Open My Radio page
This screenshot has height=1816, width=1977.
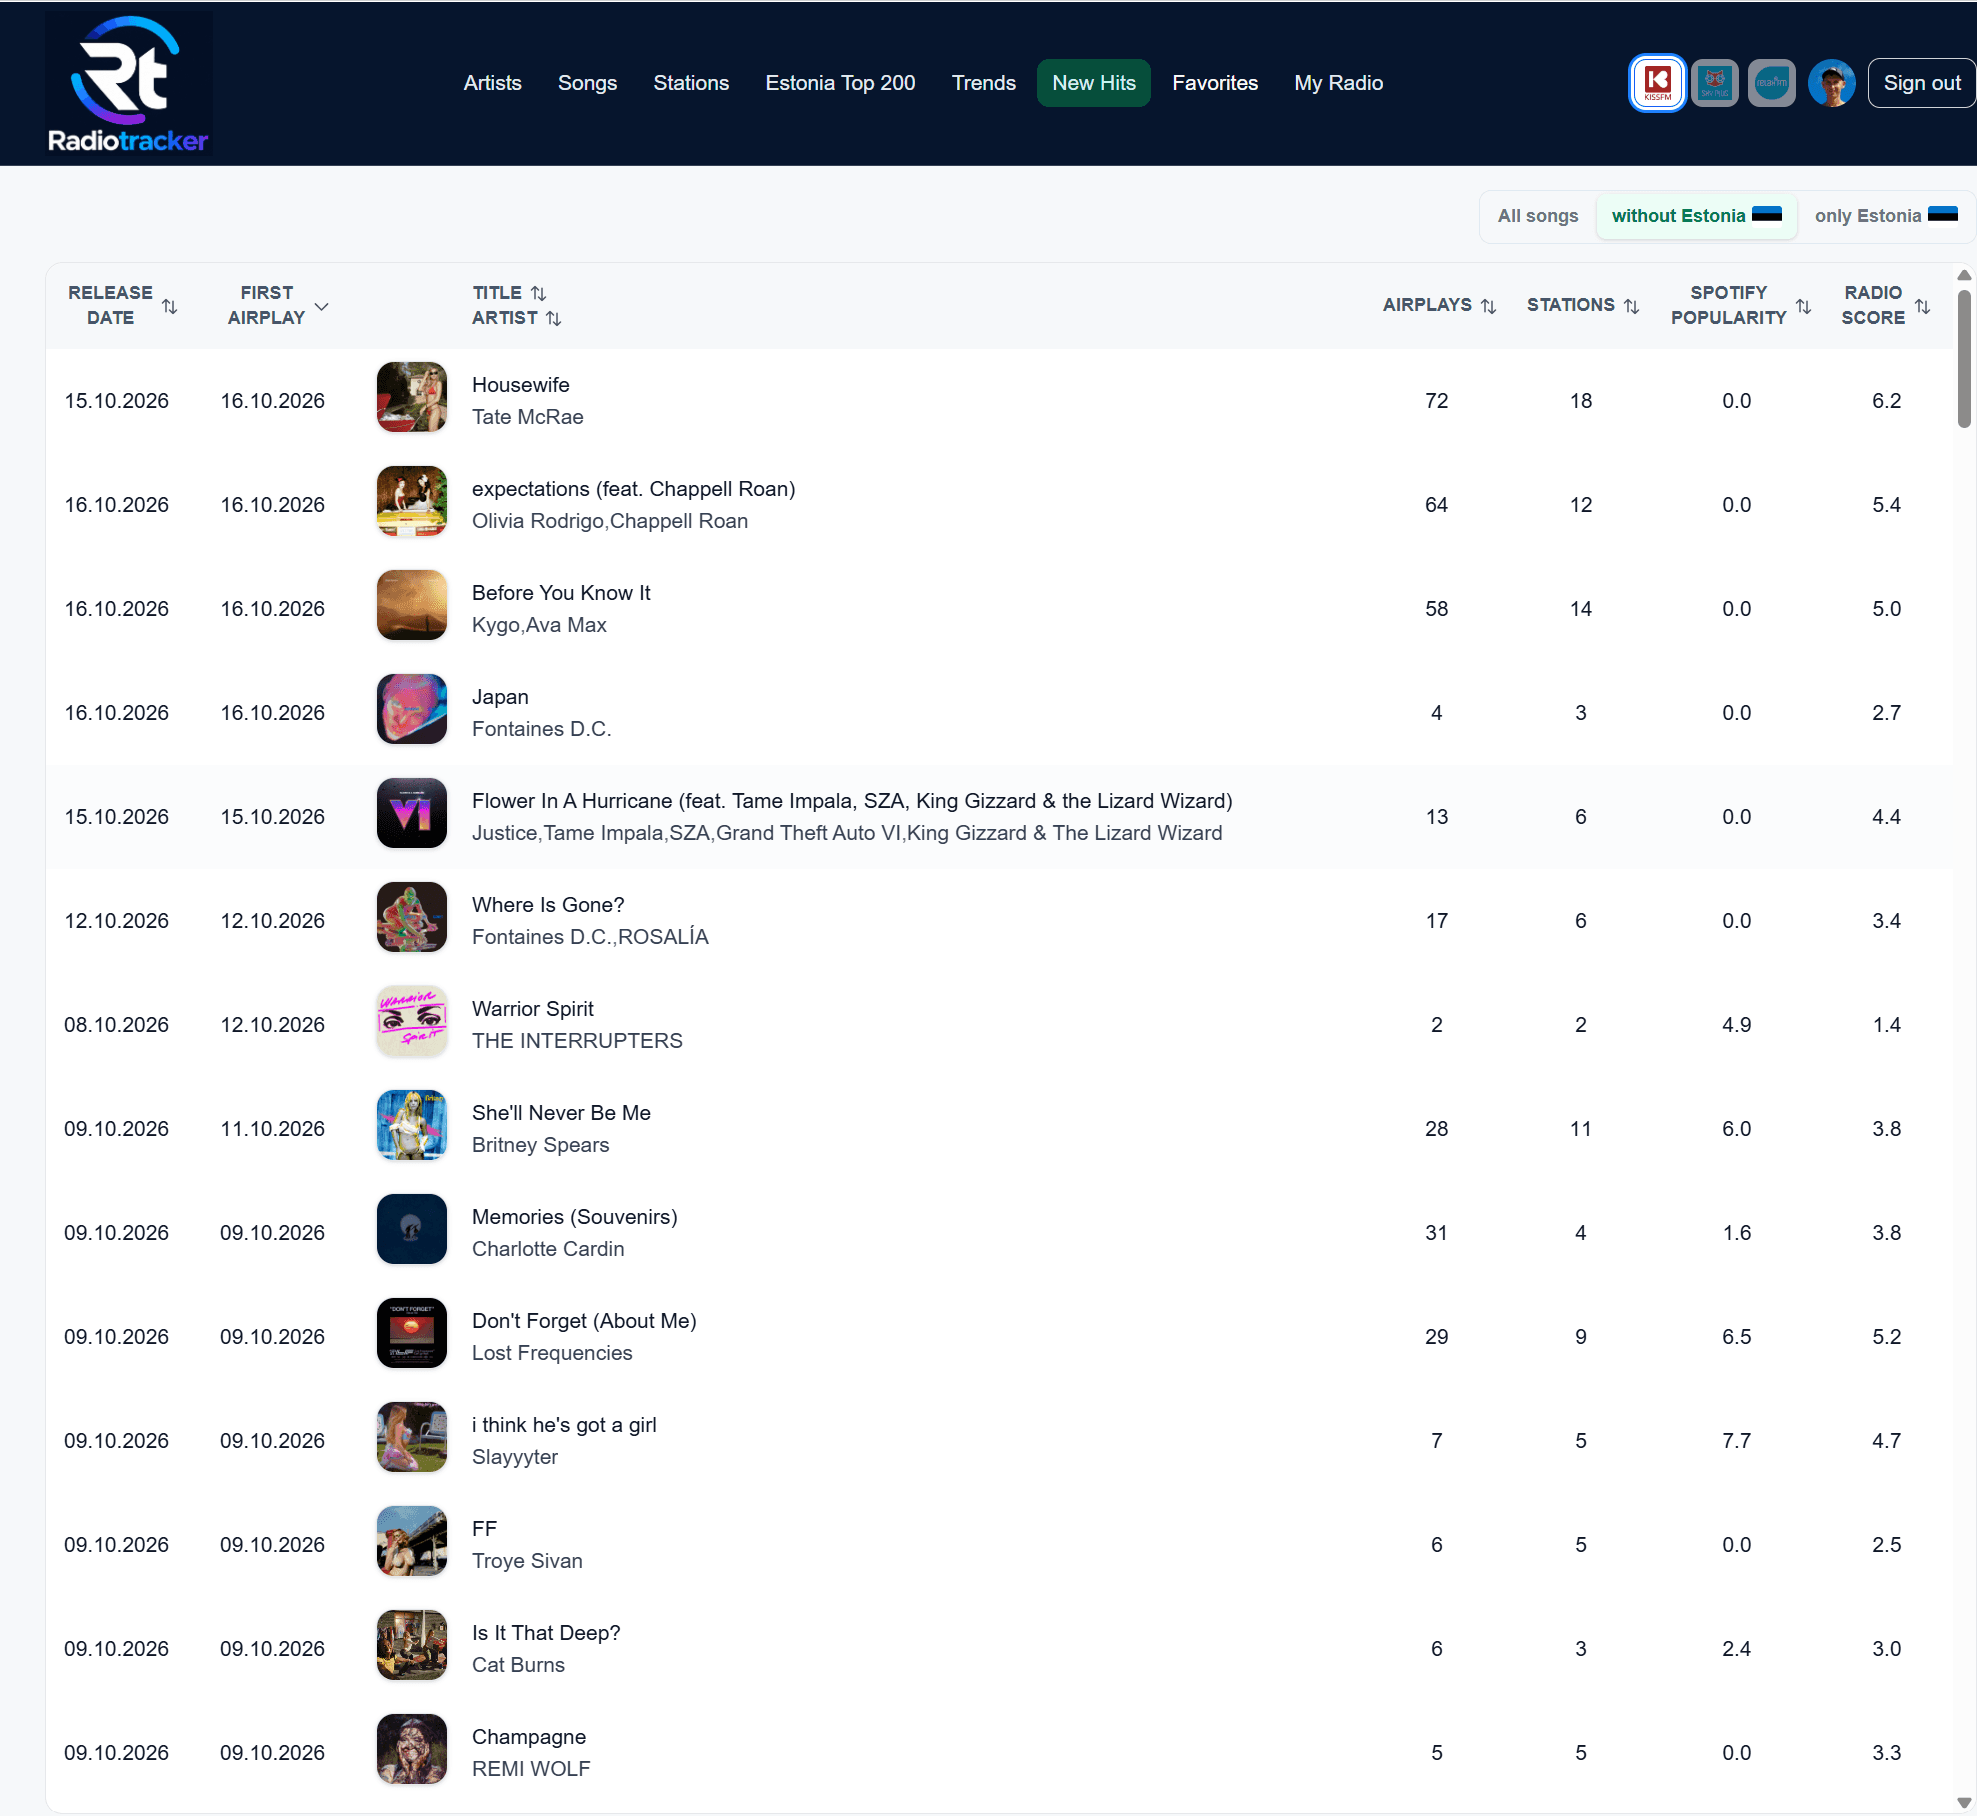pyautogui.click(x=1338, y=83)
